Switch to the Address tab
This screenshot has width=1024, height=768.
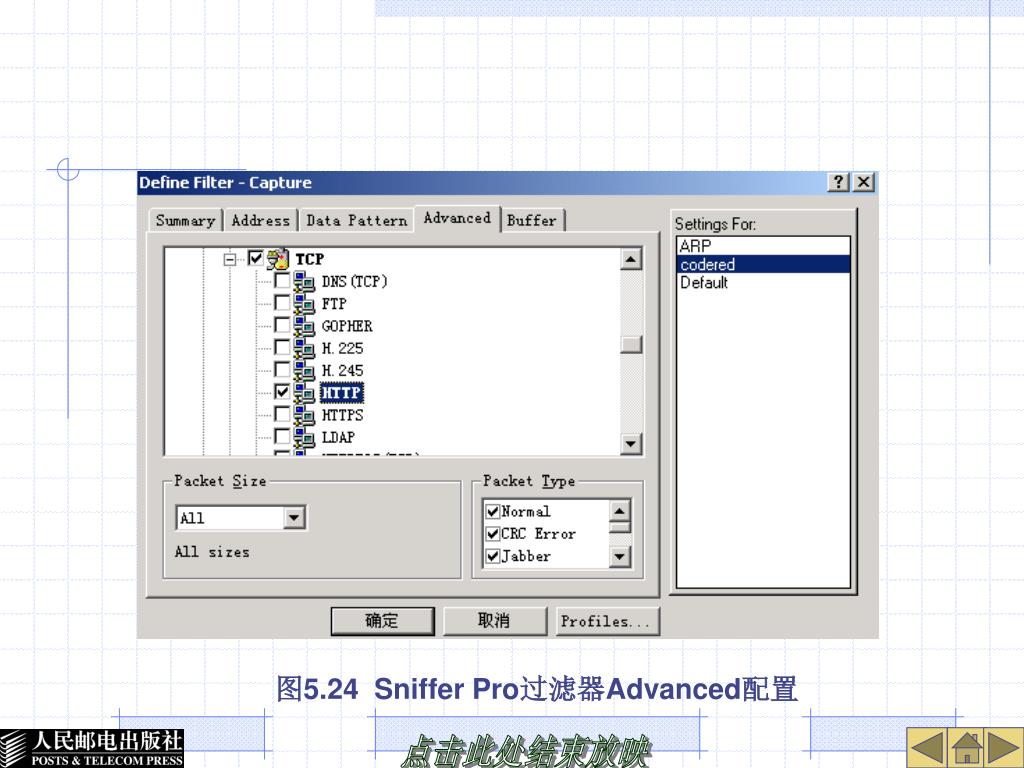tap(261, 221)
